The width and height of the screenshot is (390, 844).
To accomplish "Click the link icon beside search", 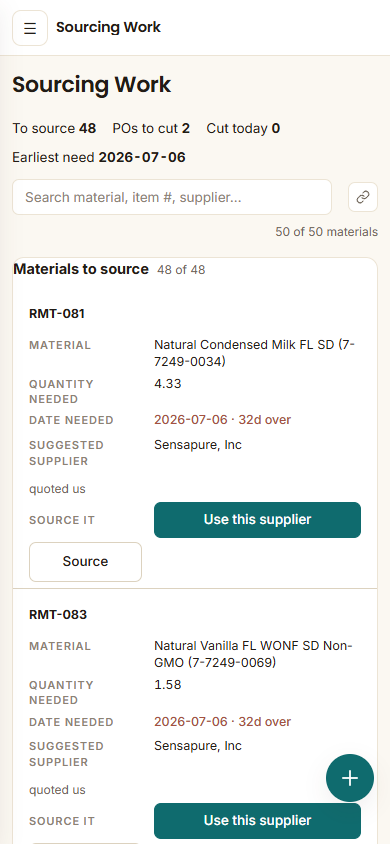I will click(x=363, y=197).
